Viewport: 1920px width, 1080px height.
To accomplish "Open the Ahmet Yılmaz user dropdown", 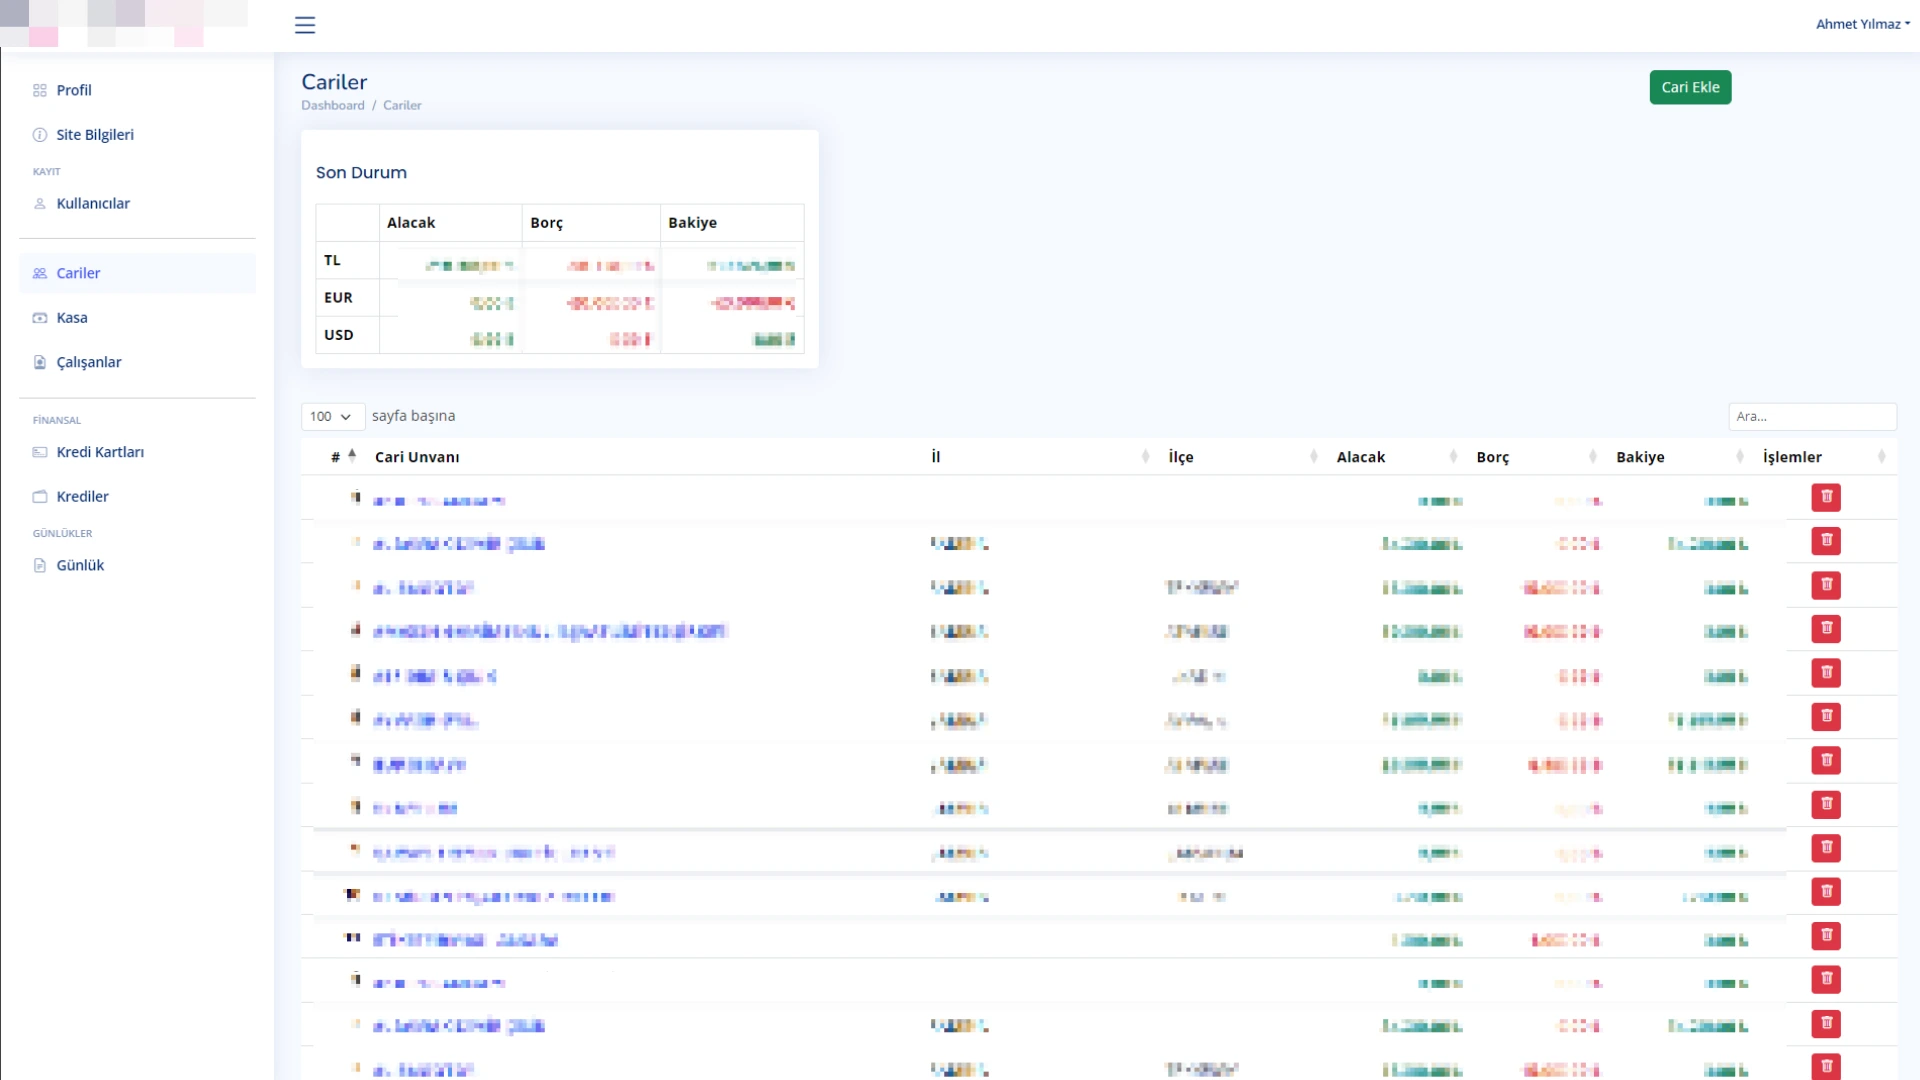I will [x=1862, y=24].
